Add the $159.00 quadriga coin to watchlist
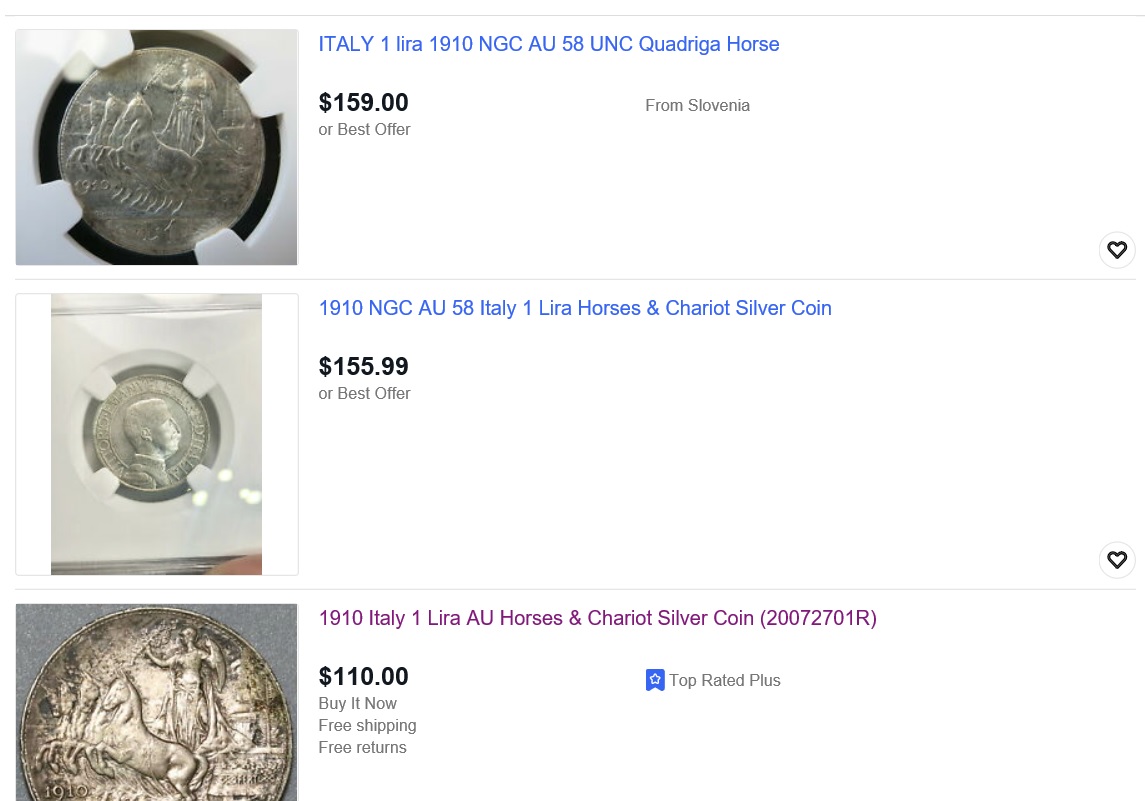1145x801 pixels. 1117,250
